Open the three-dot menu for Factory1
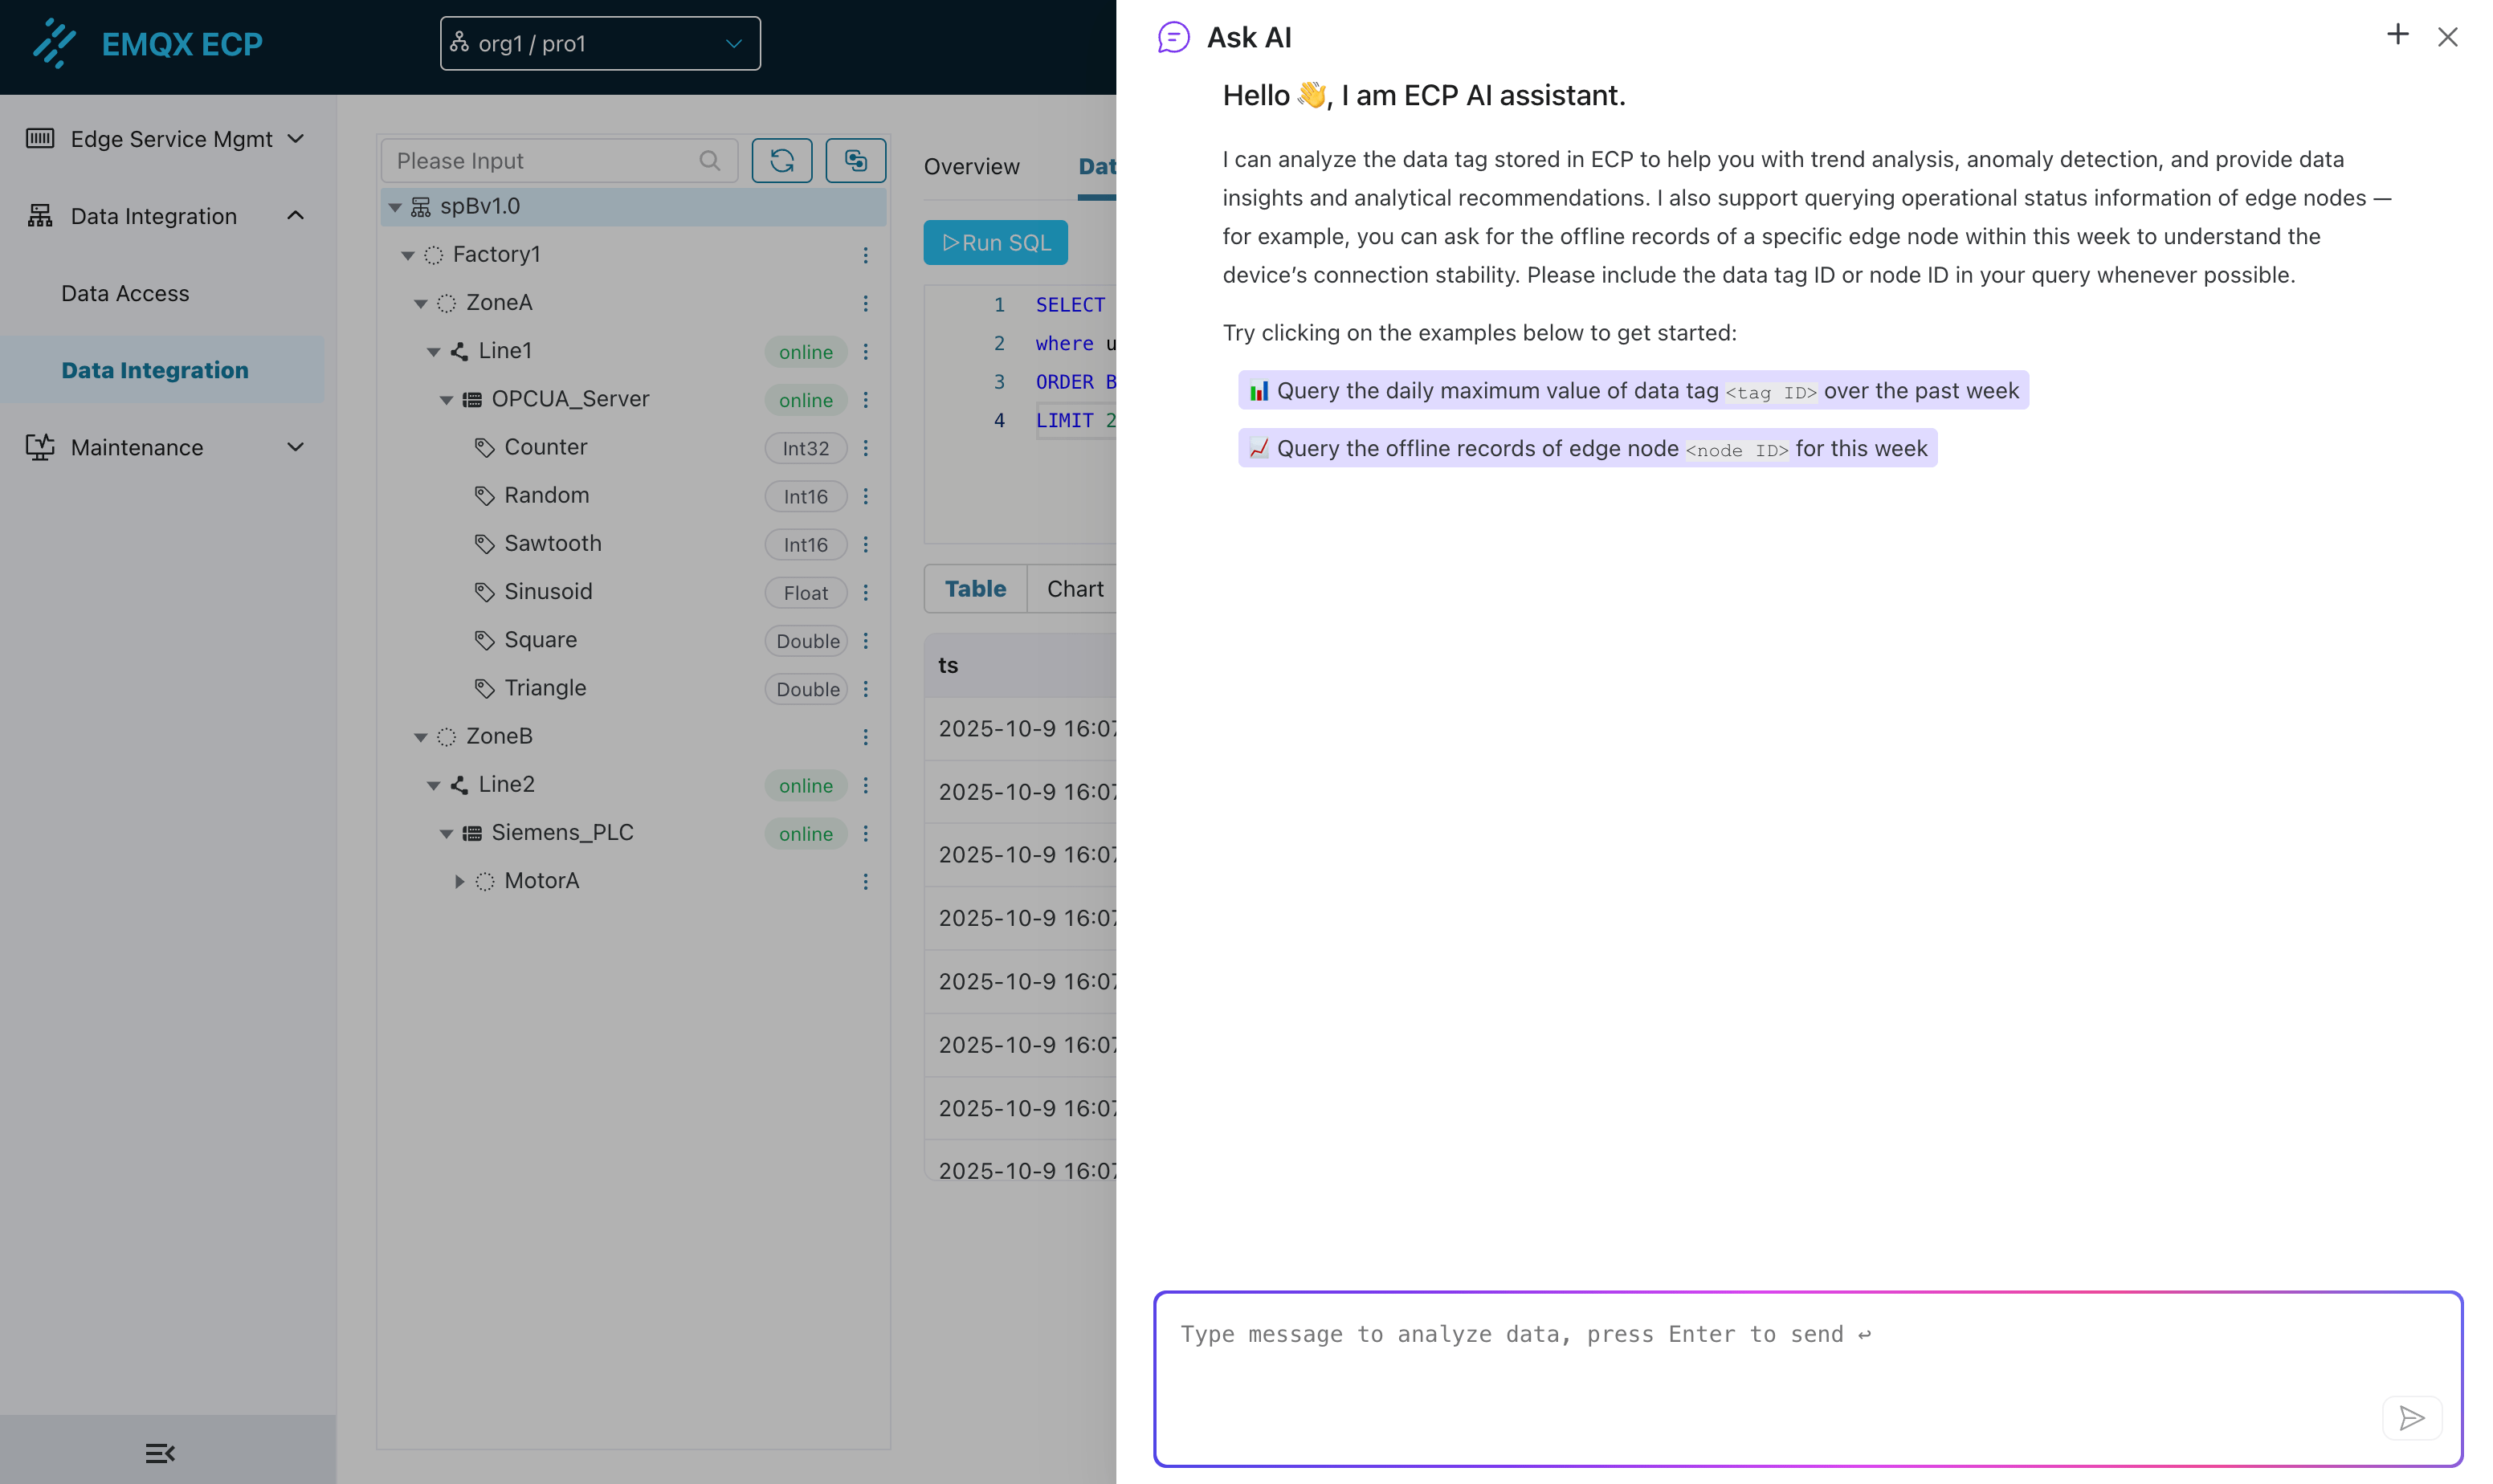 click(866, 256)
